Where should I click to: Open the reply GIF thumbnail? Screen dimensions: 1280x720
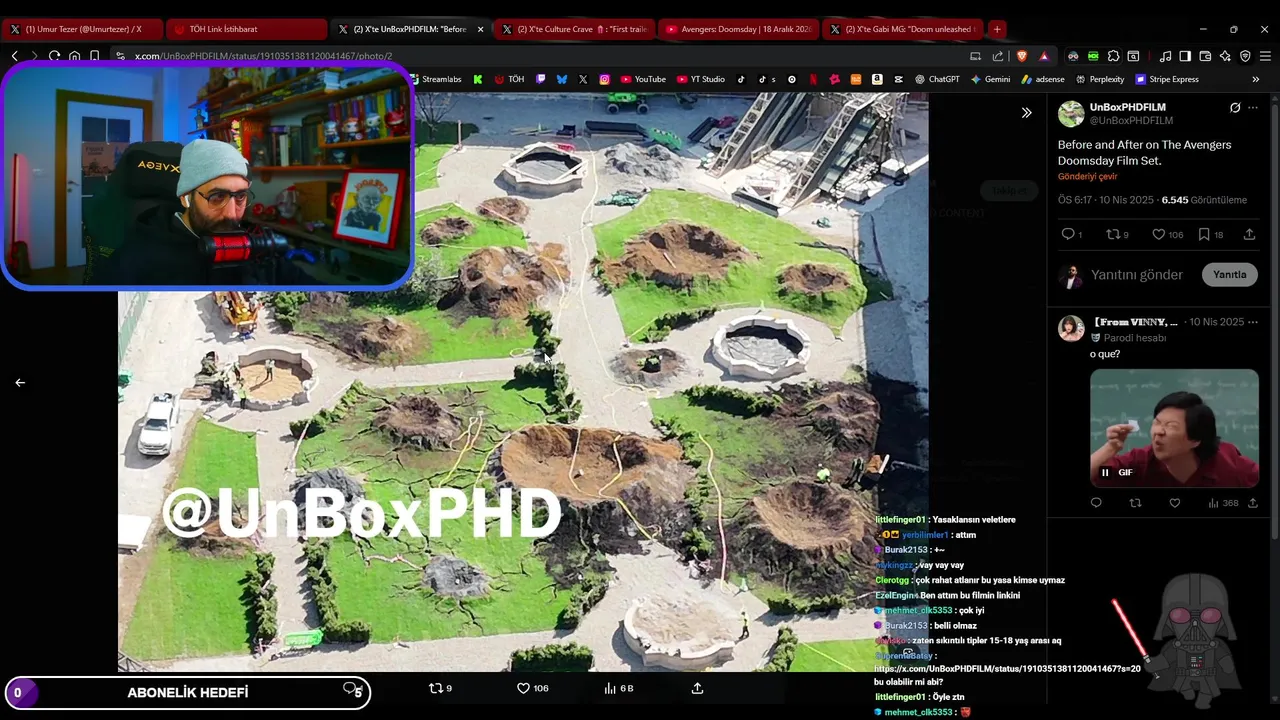click(x=1174, y=427)
